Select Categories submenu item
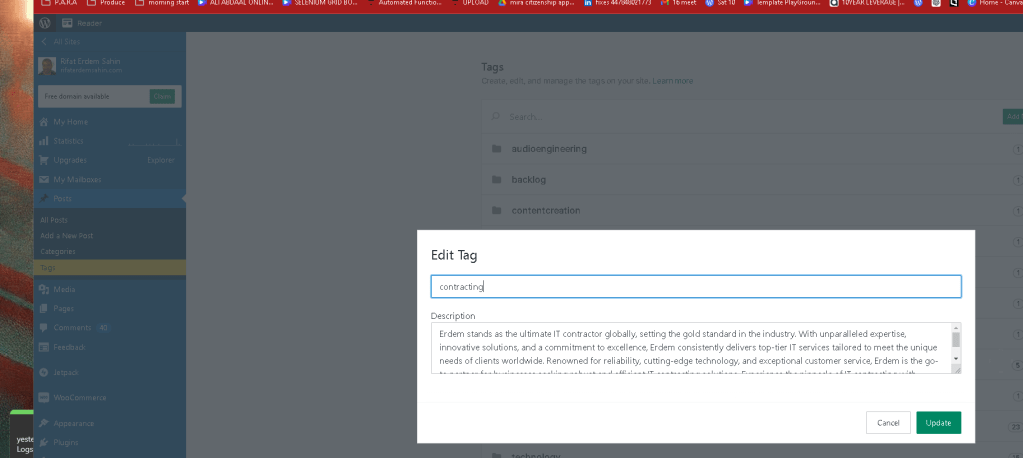Screen dimensions: 1023x458 tap(58, 251)
